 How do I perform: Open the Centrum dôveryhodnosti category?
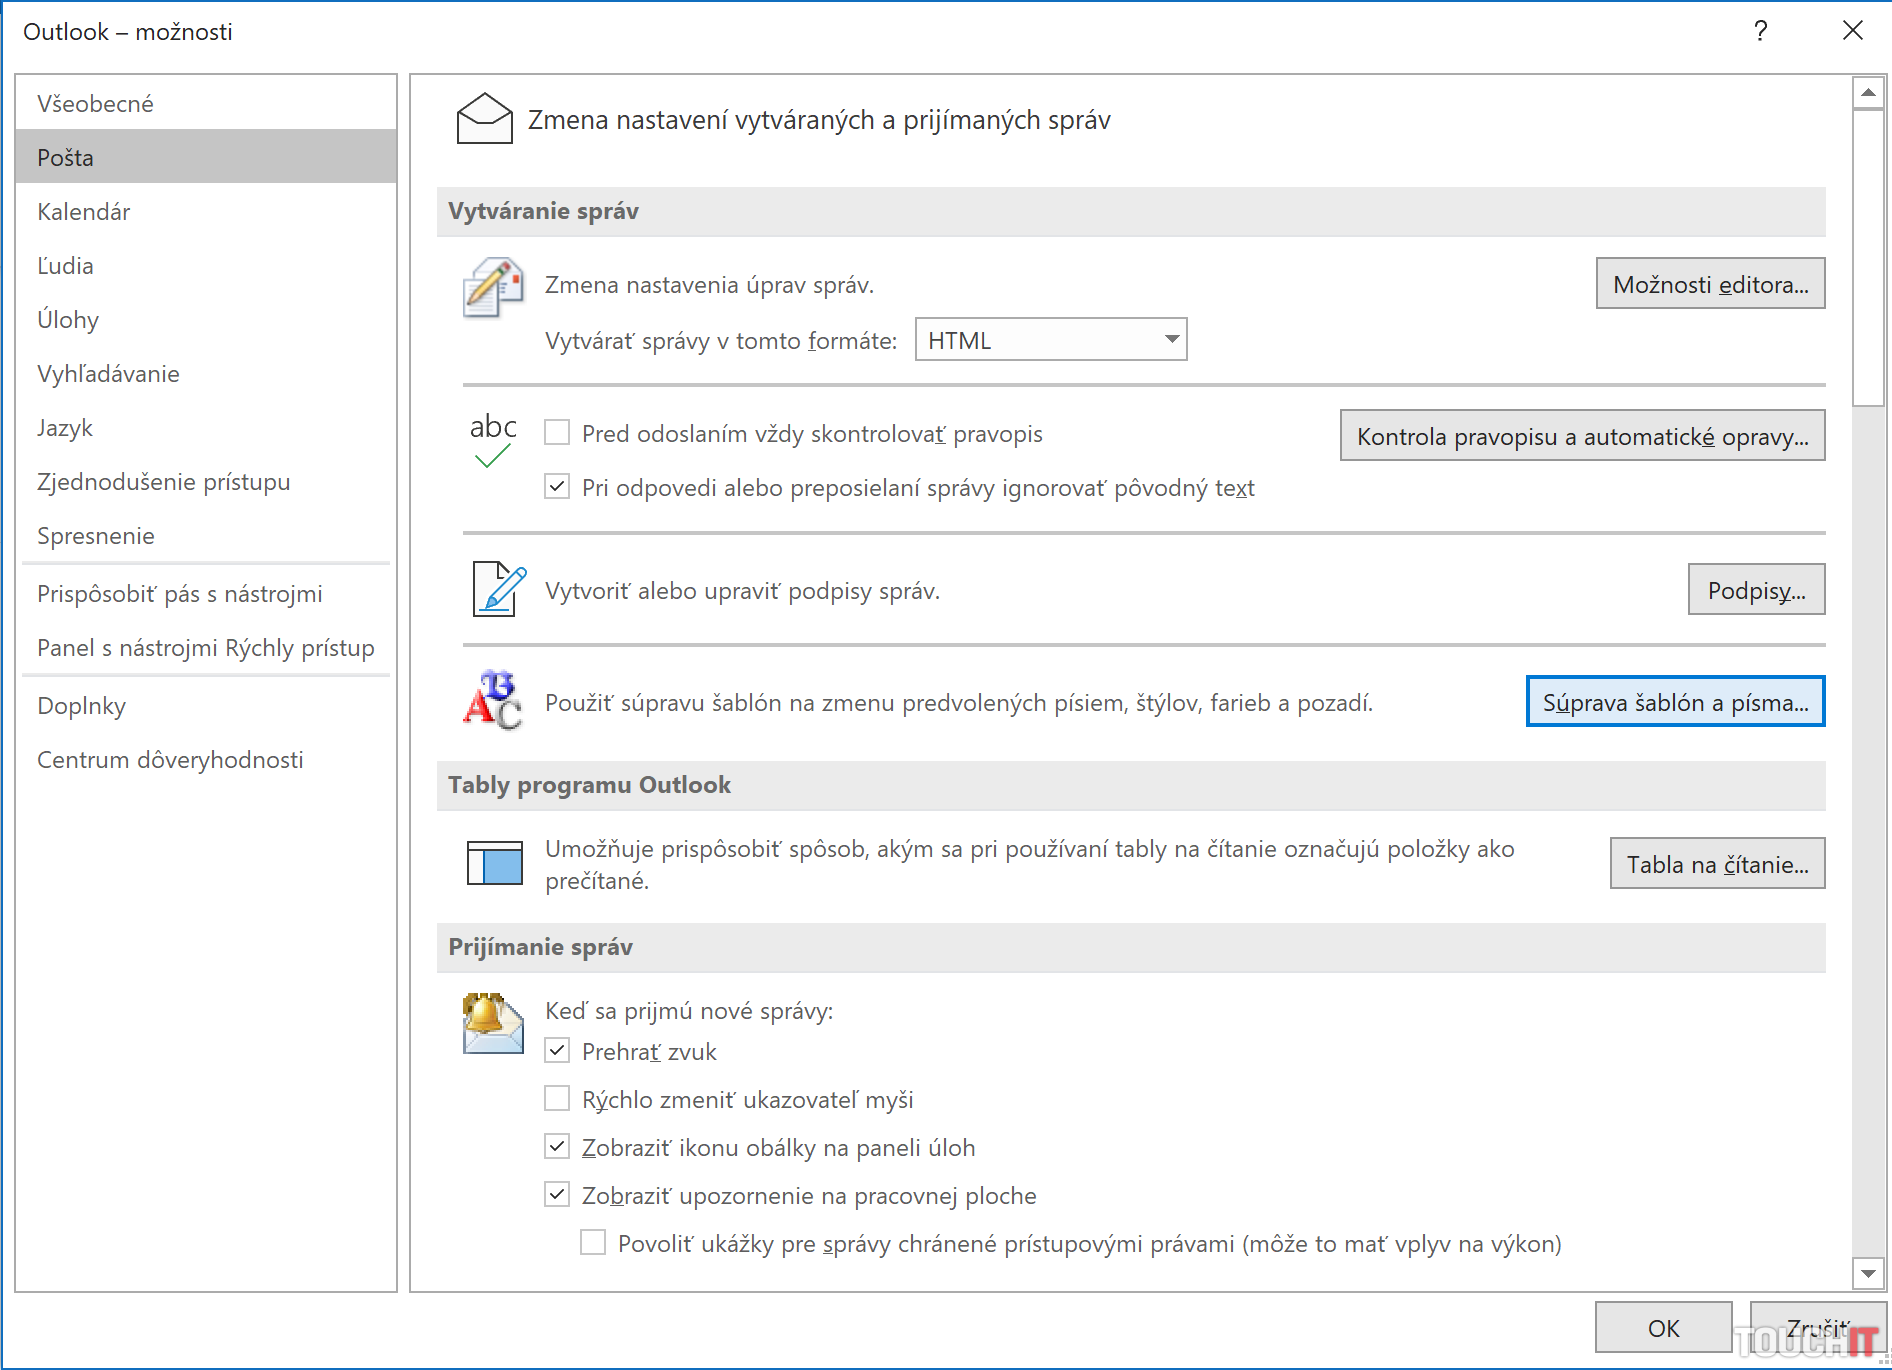170,760
